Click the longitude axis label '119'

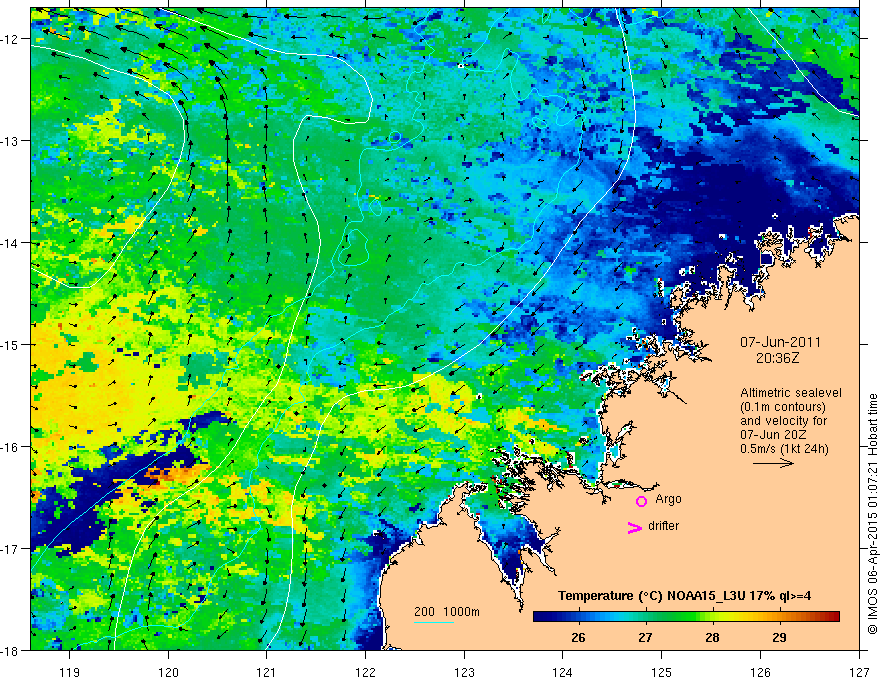point(70,672)
